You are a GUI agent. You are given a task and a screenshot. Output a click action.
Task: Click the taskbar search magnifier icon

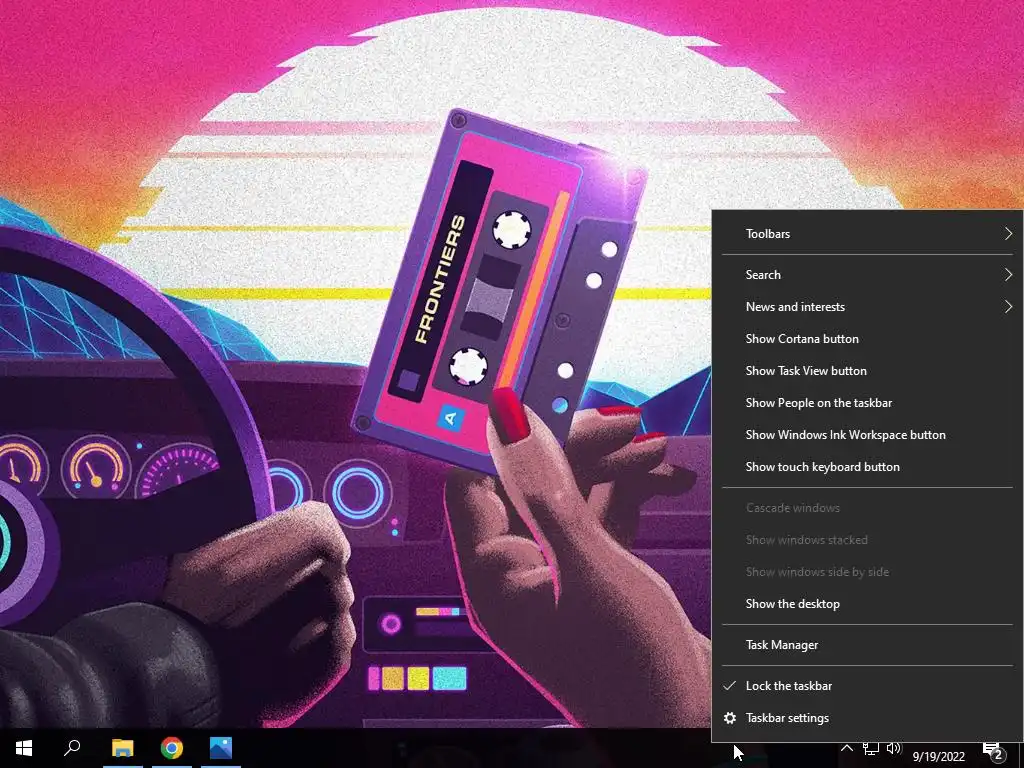tap(72, 747)
